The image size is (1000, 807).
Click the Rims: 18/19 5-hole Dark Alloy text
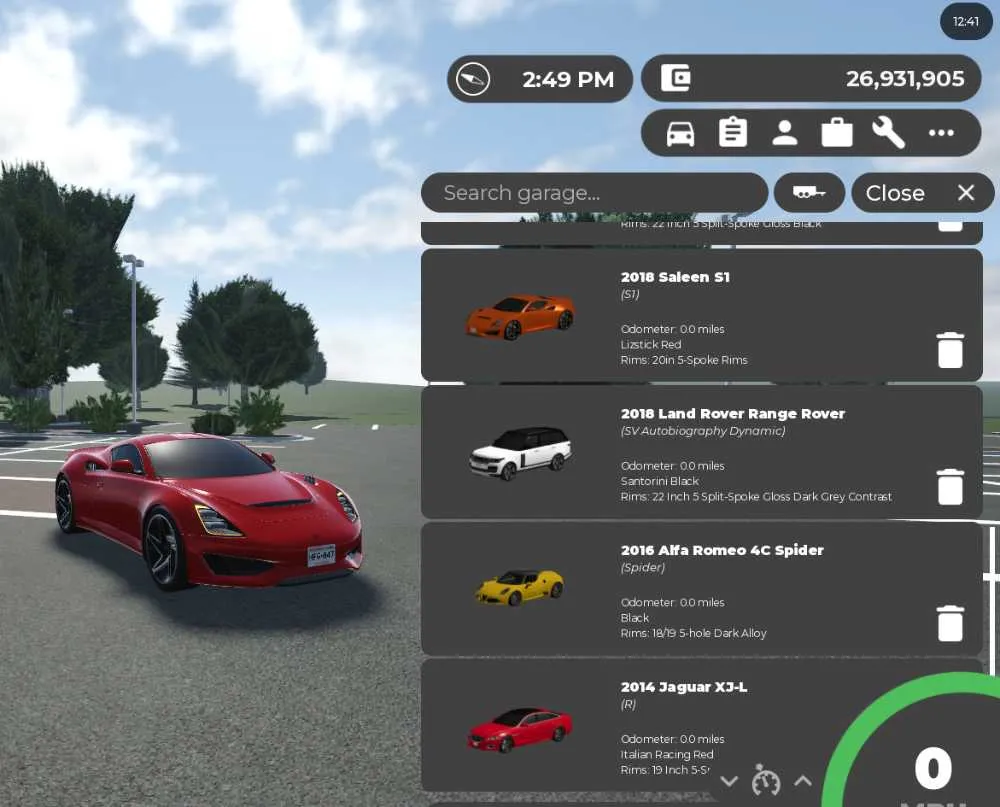click(693, 633)
